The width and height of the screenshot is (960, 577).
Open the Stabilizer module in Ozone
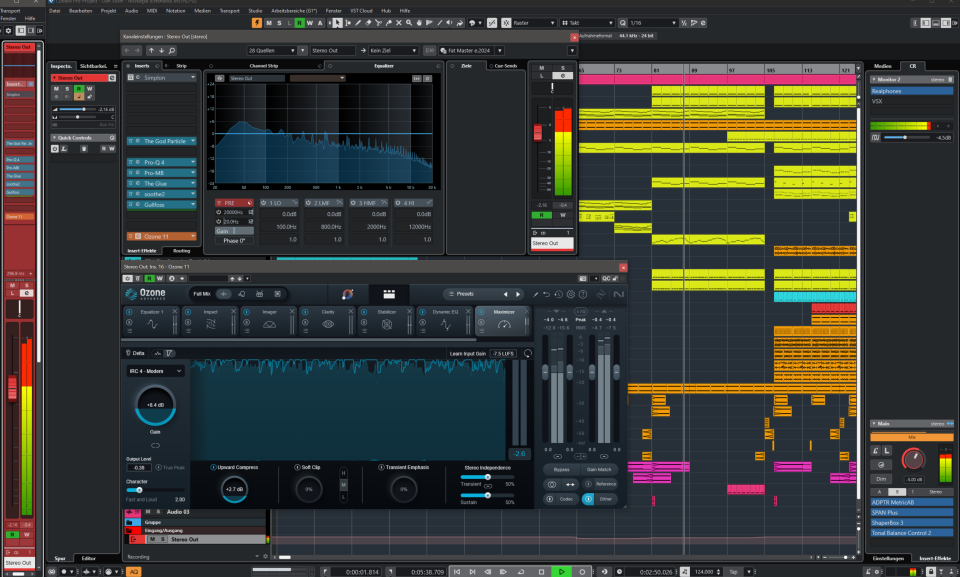click(x=386, y=323)
